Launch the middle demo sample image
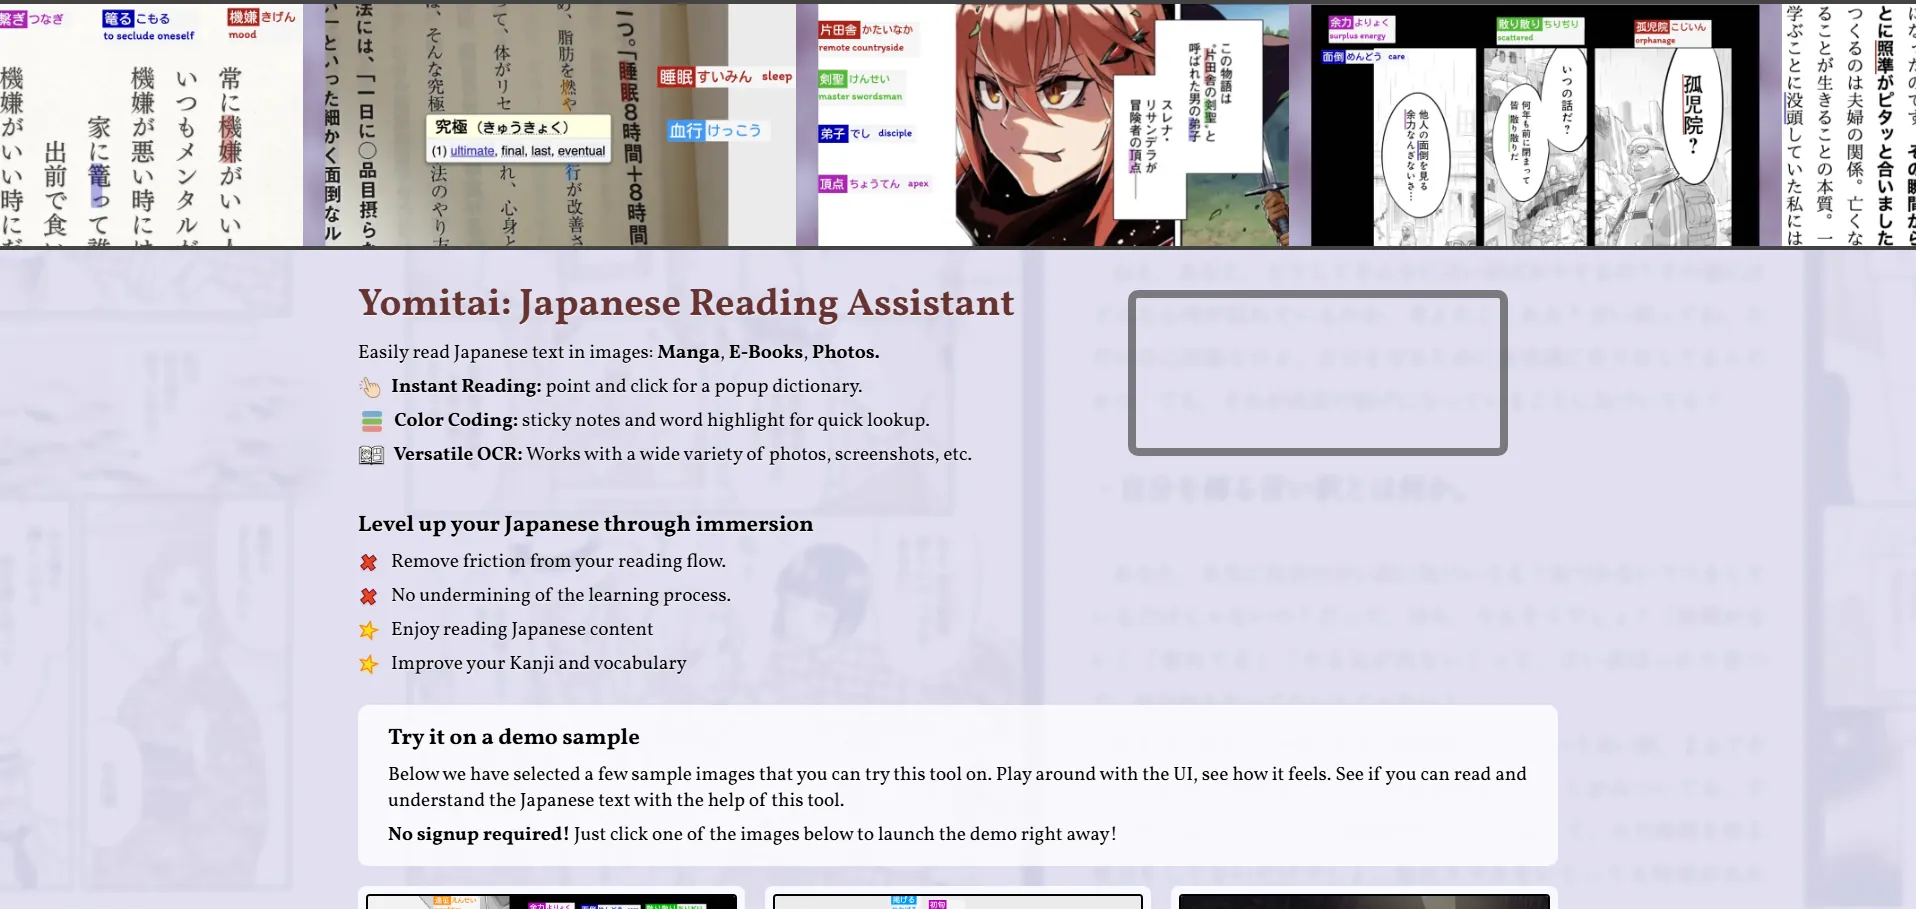The height and width of the screenshot is (909, 1916). (x=957, y=900)
